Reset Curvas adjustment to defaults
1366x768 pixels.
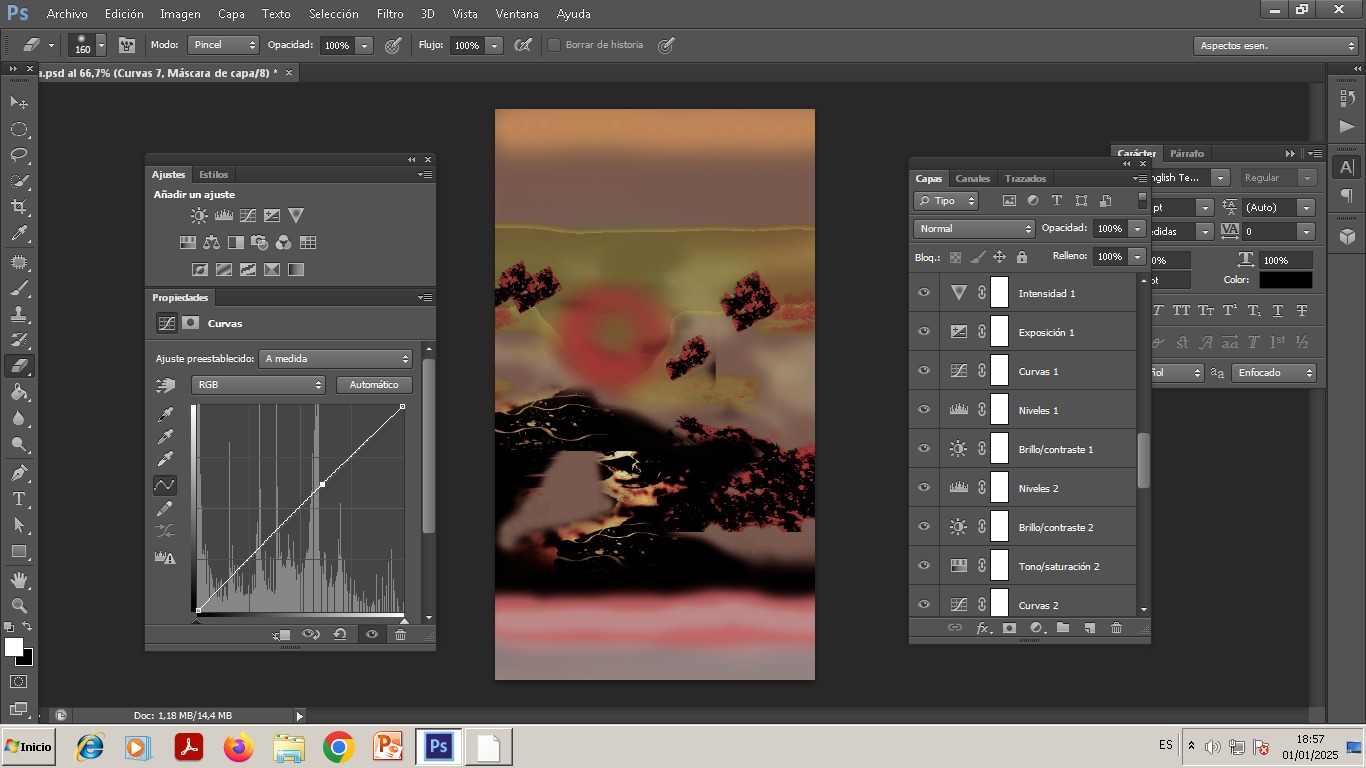(x=340, y=634)
